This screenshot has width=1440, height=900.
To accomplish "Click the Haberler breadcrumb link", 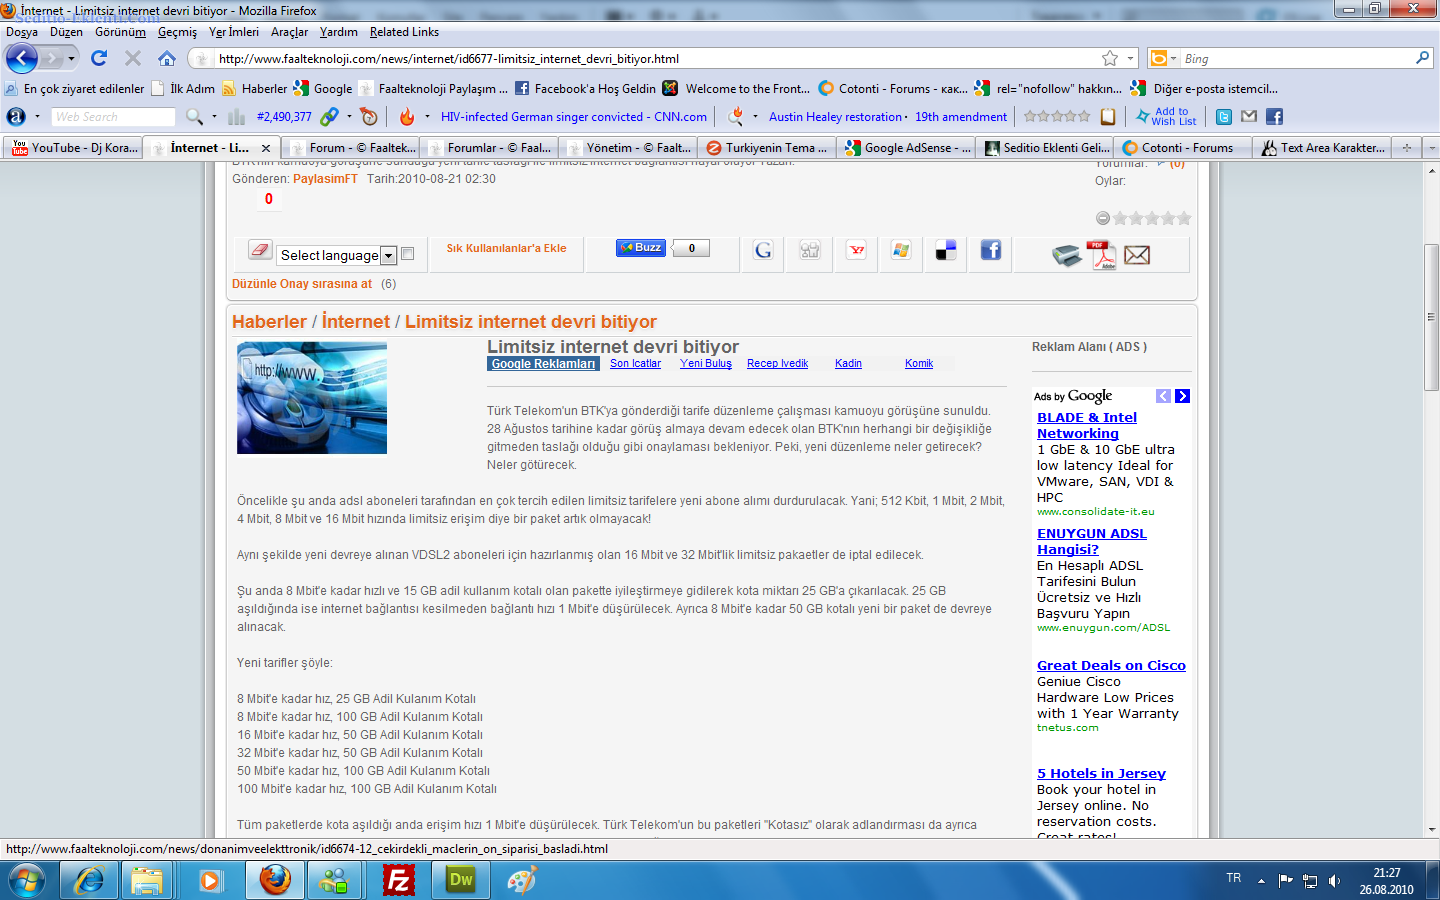I will pos(269,322).
